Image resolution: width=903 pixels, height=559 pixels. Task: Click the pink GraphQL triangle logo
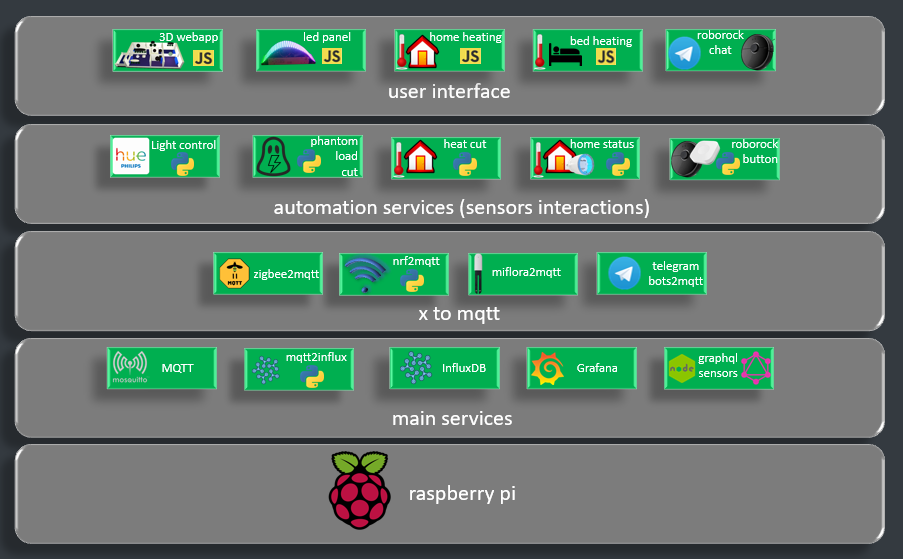(x=756, y=368)
